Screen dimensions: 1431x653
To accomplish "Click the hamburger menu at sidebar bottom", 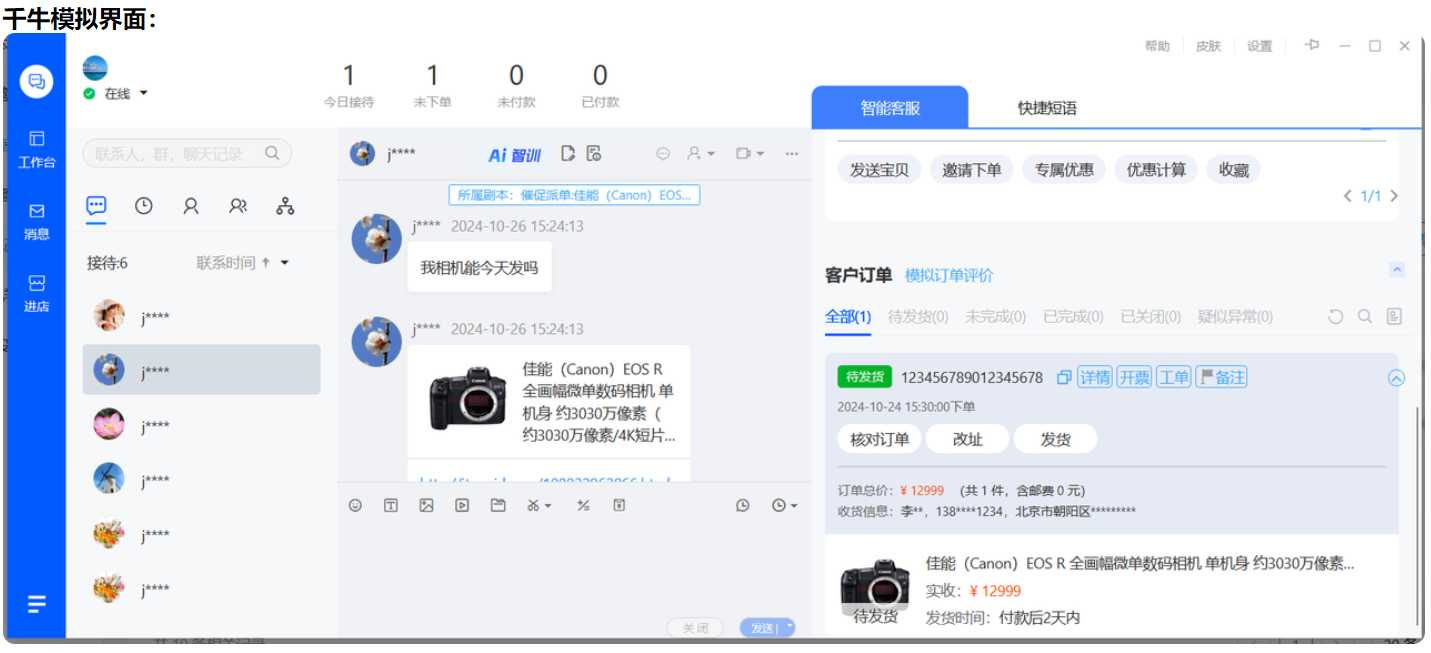I will 37,604.
